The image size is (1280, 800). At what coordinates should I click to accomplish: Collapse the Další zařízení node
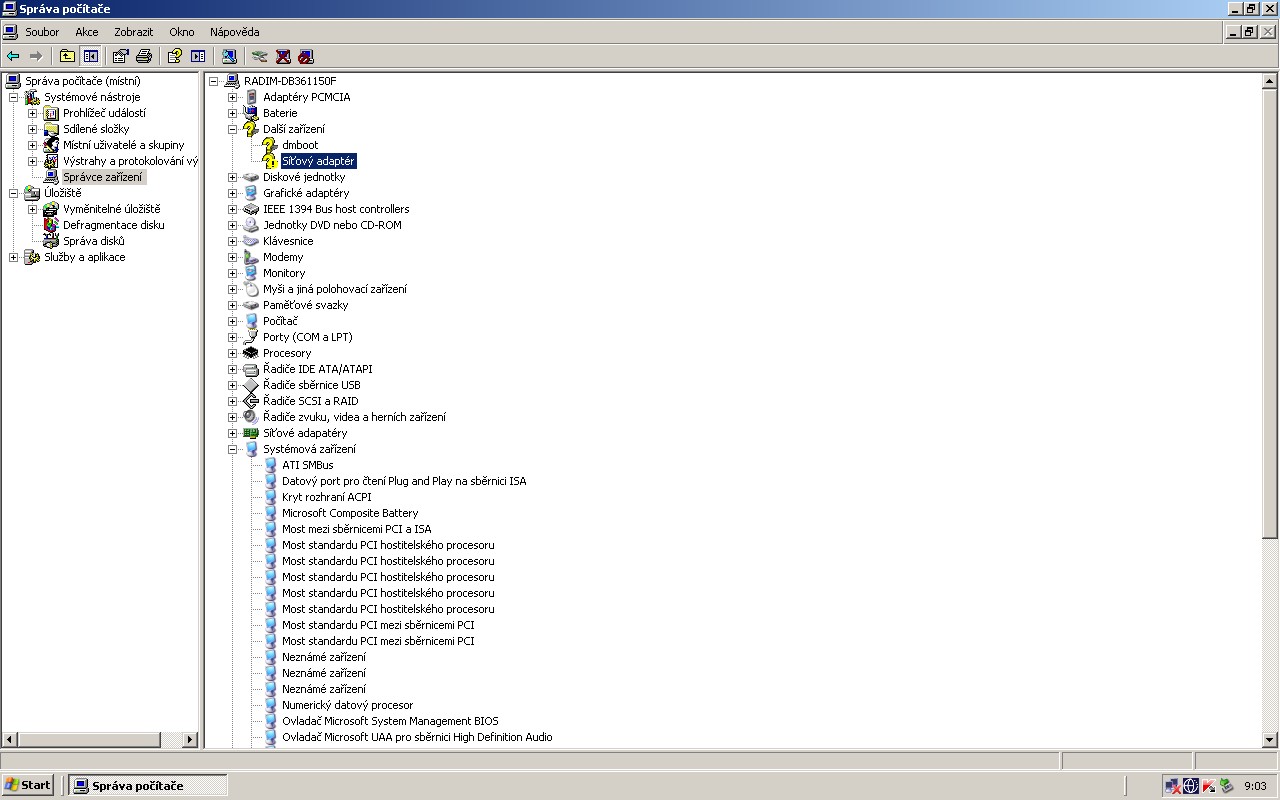(x=233, y=129)
